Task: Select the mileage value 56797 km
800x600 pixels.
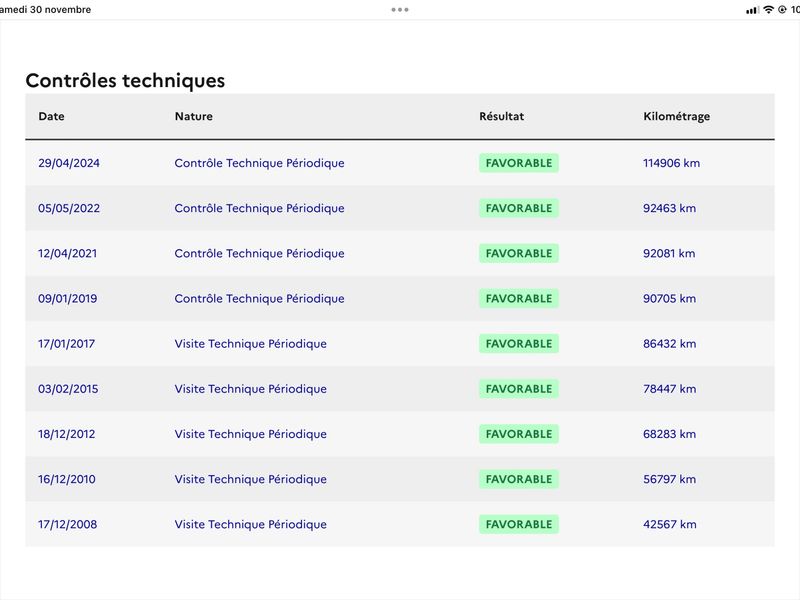Action: tap(669, 479)
